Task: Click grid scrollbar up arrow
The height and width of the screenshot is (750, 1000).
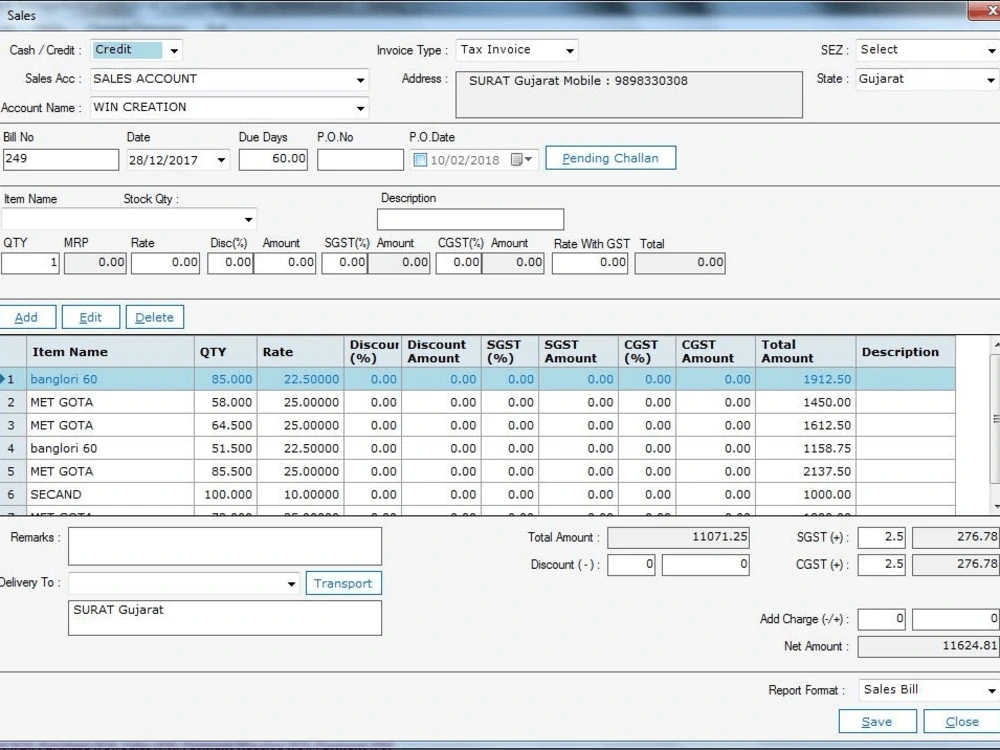Action: pos(996,344)
